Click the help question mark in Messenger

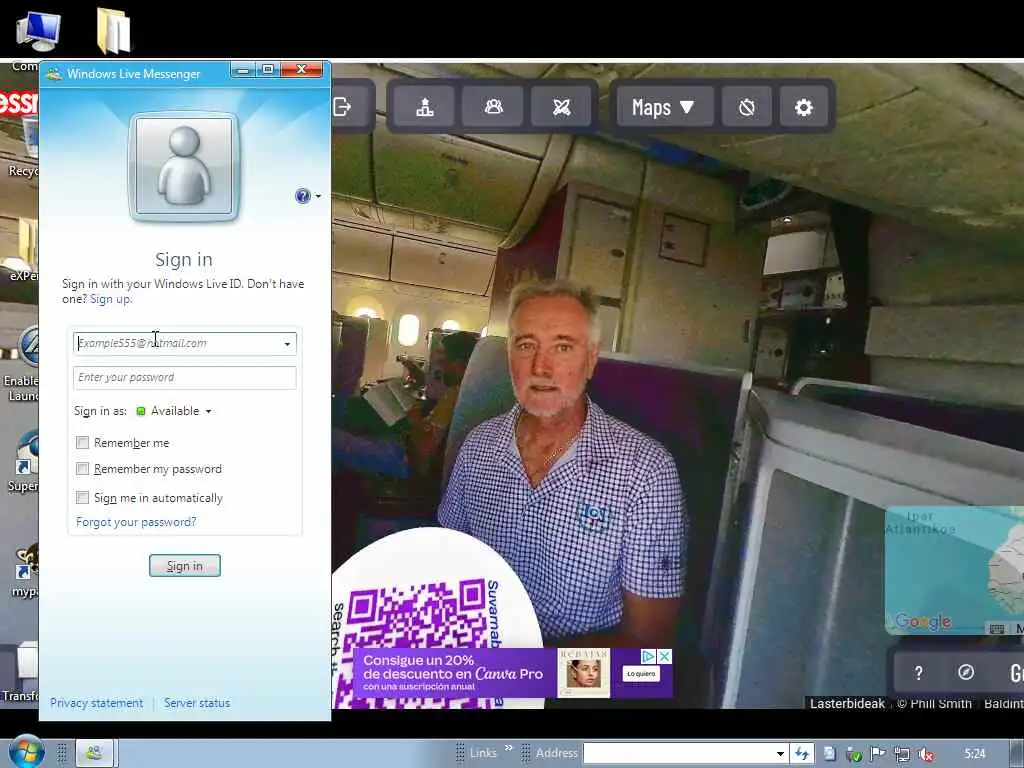coord(302,196)
